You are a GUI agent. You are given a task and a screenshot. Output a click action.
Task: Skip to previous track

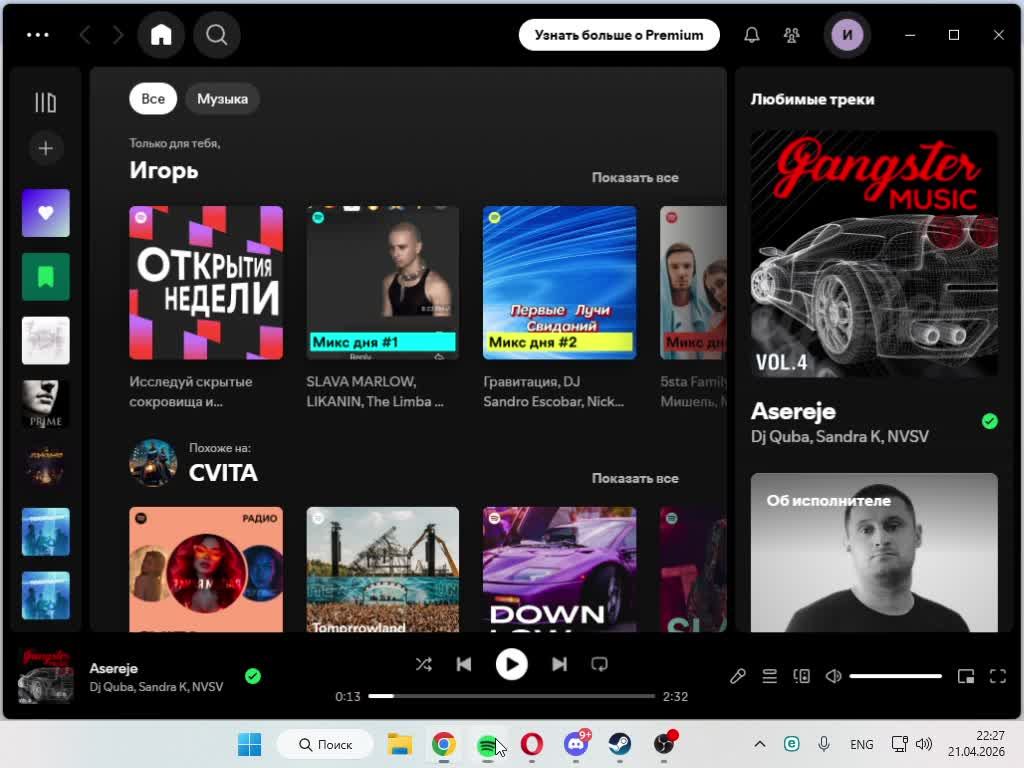[464, 664]
